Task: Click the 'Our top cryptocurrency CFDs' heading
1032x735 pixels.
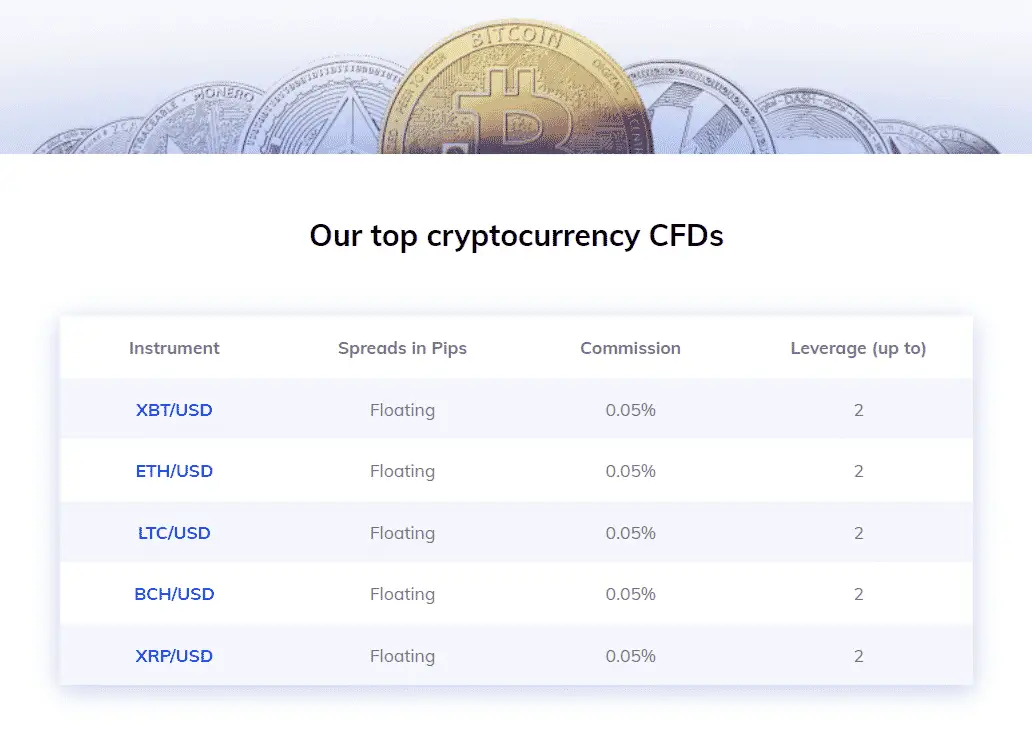Action: click(x=517, y=236)
